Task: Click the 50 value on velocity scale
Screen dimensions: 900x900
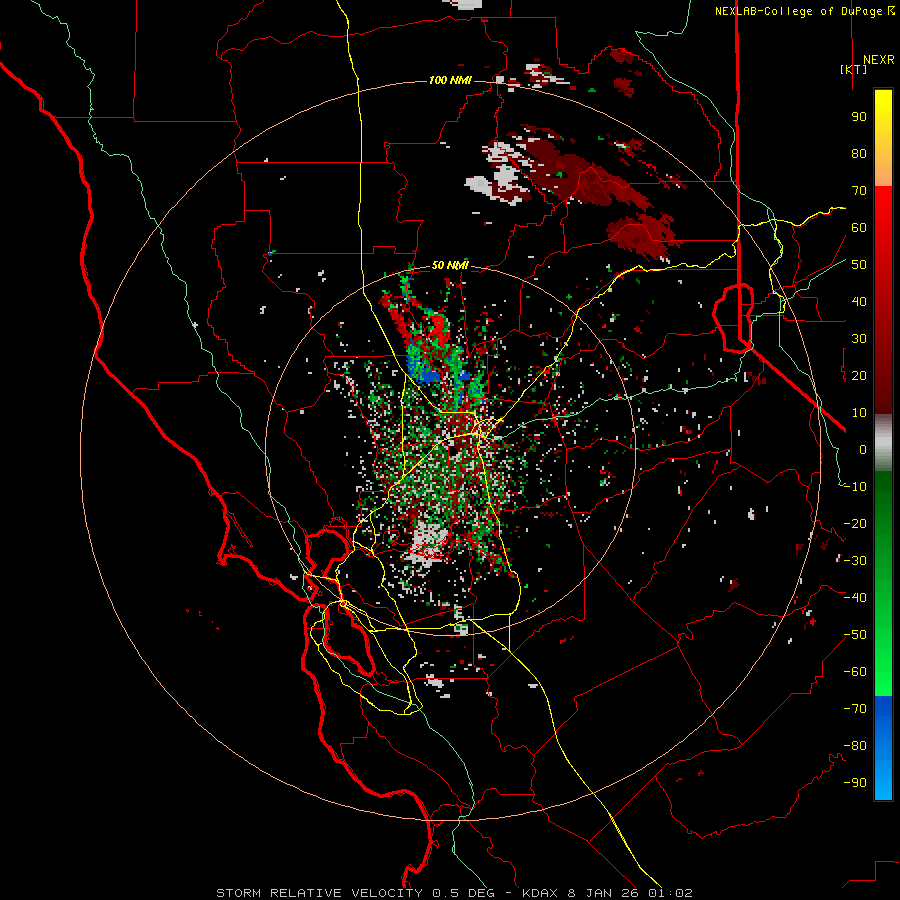Action: 859,265
